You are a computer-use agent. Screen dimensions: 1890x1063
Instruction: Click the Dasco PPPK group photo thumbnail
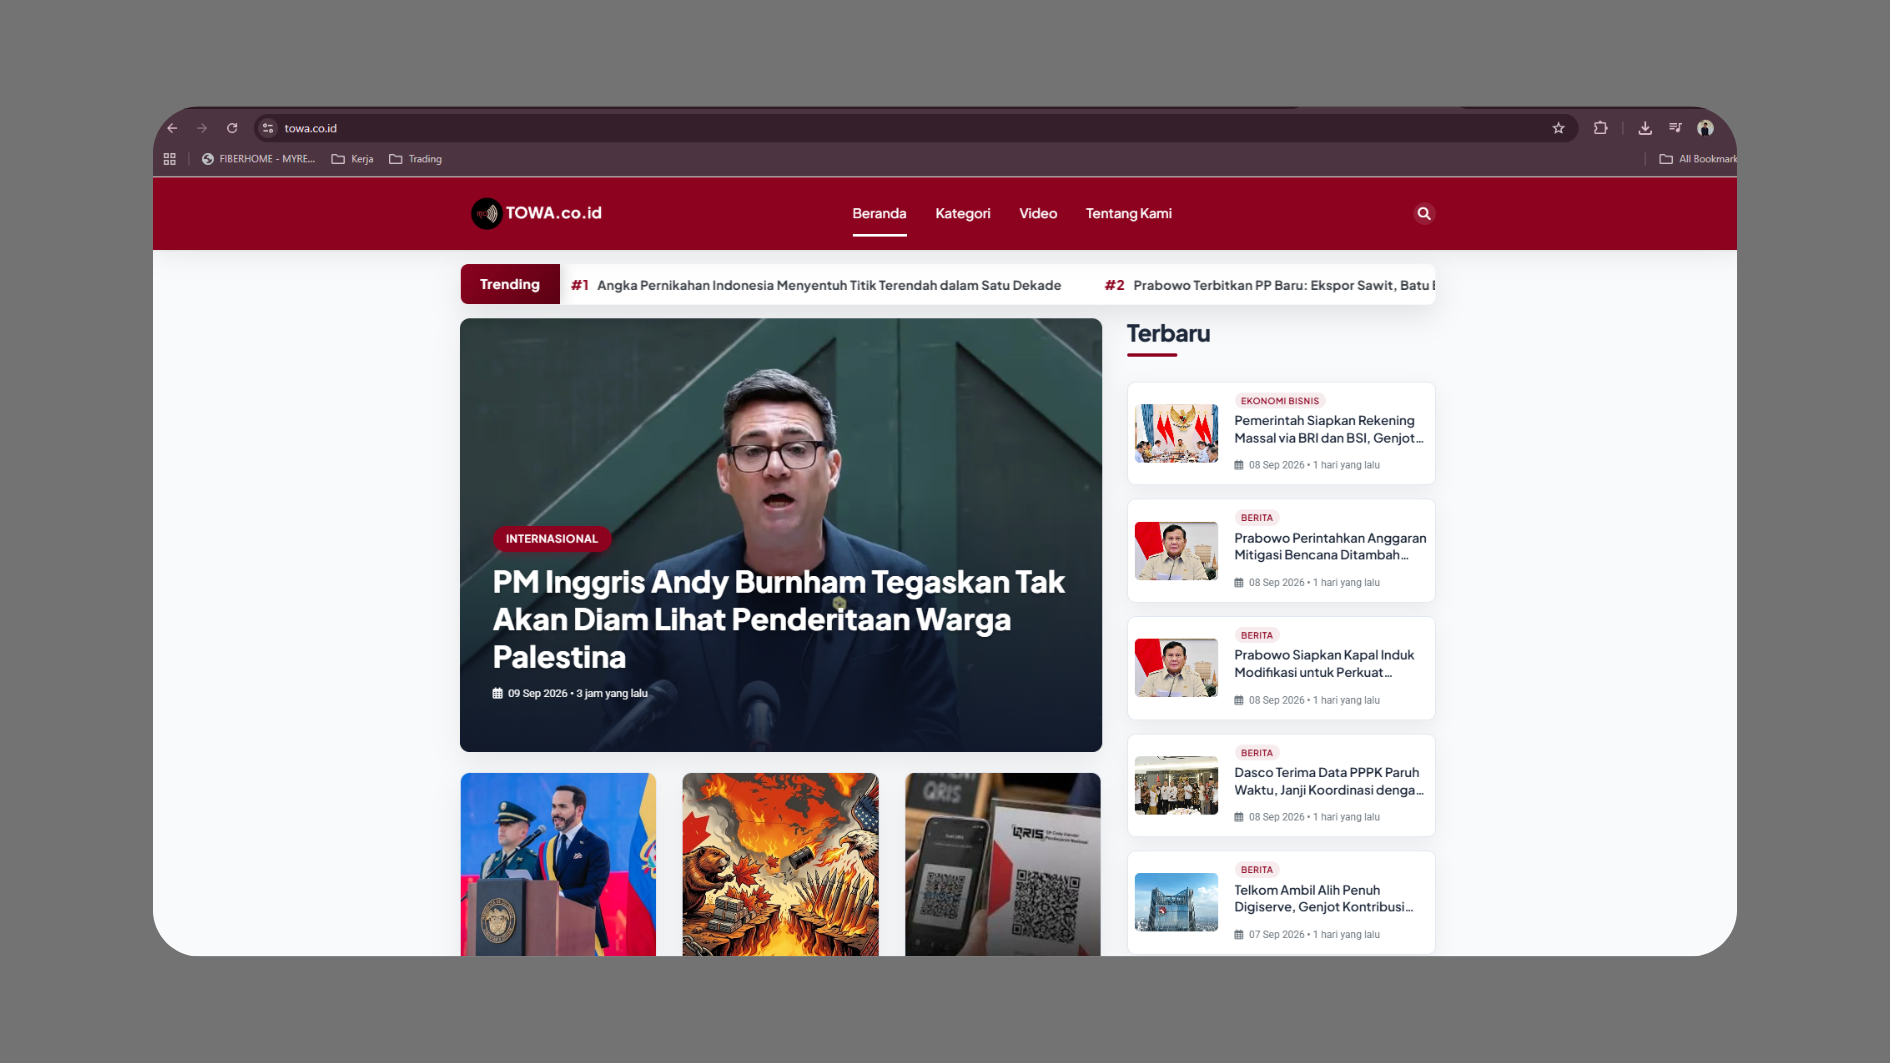pos(1176,785)
